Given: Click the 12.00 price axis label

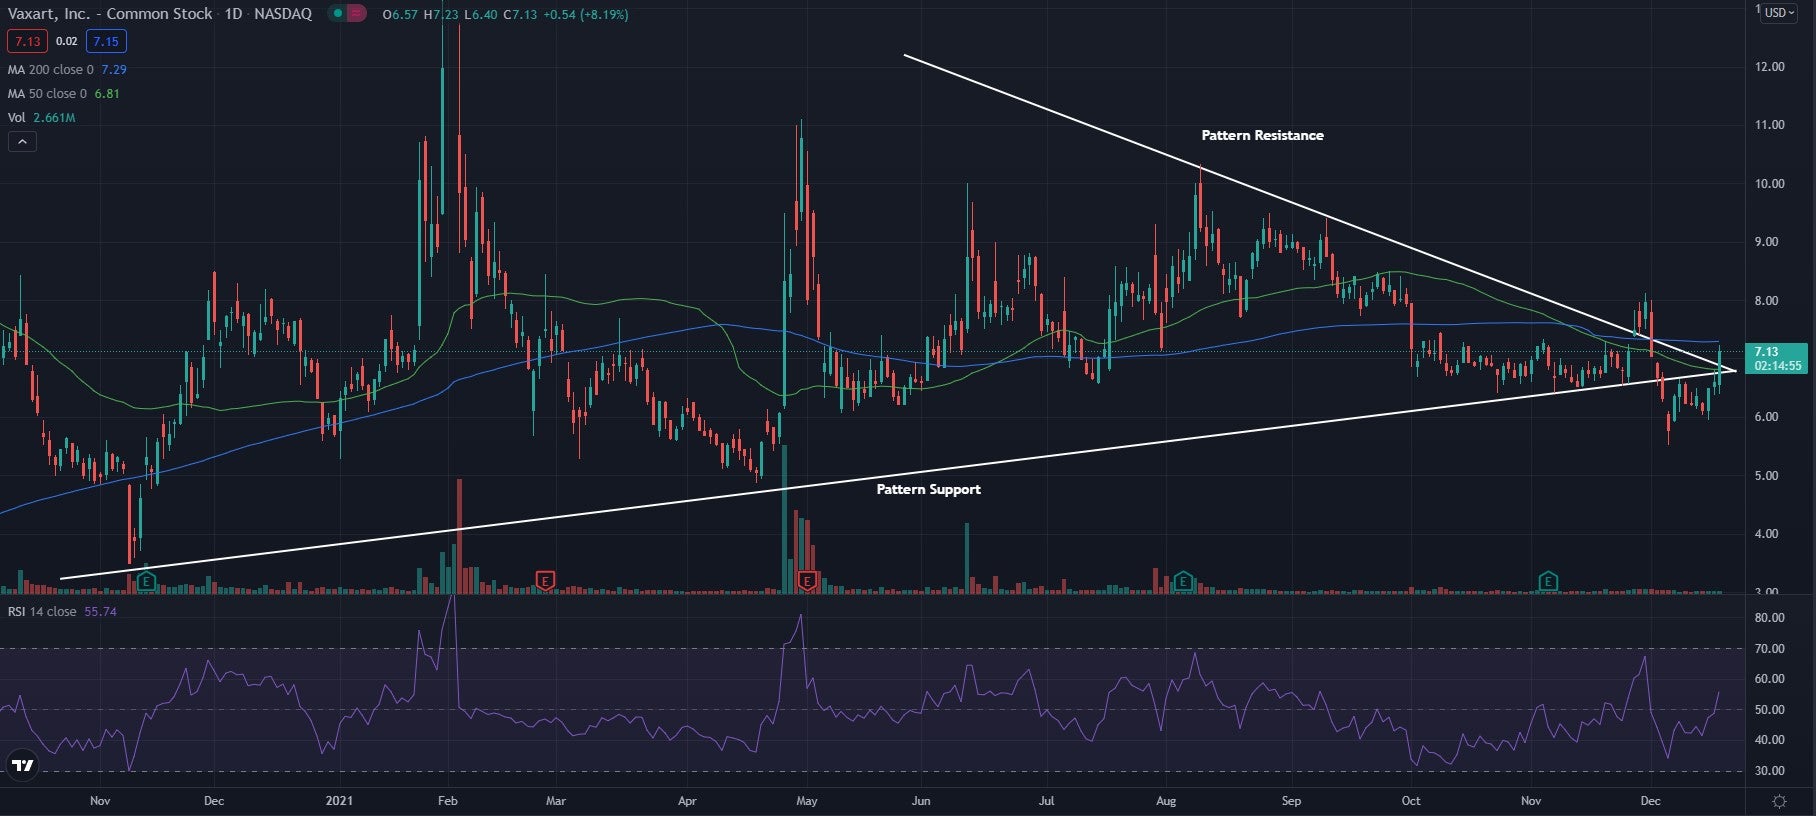Looking at the screenshot, I should 1769,67.
